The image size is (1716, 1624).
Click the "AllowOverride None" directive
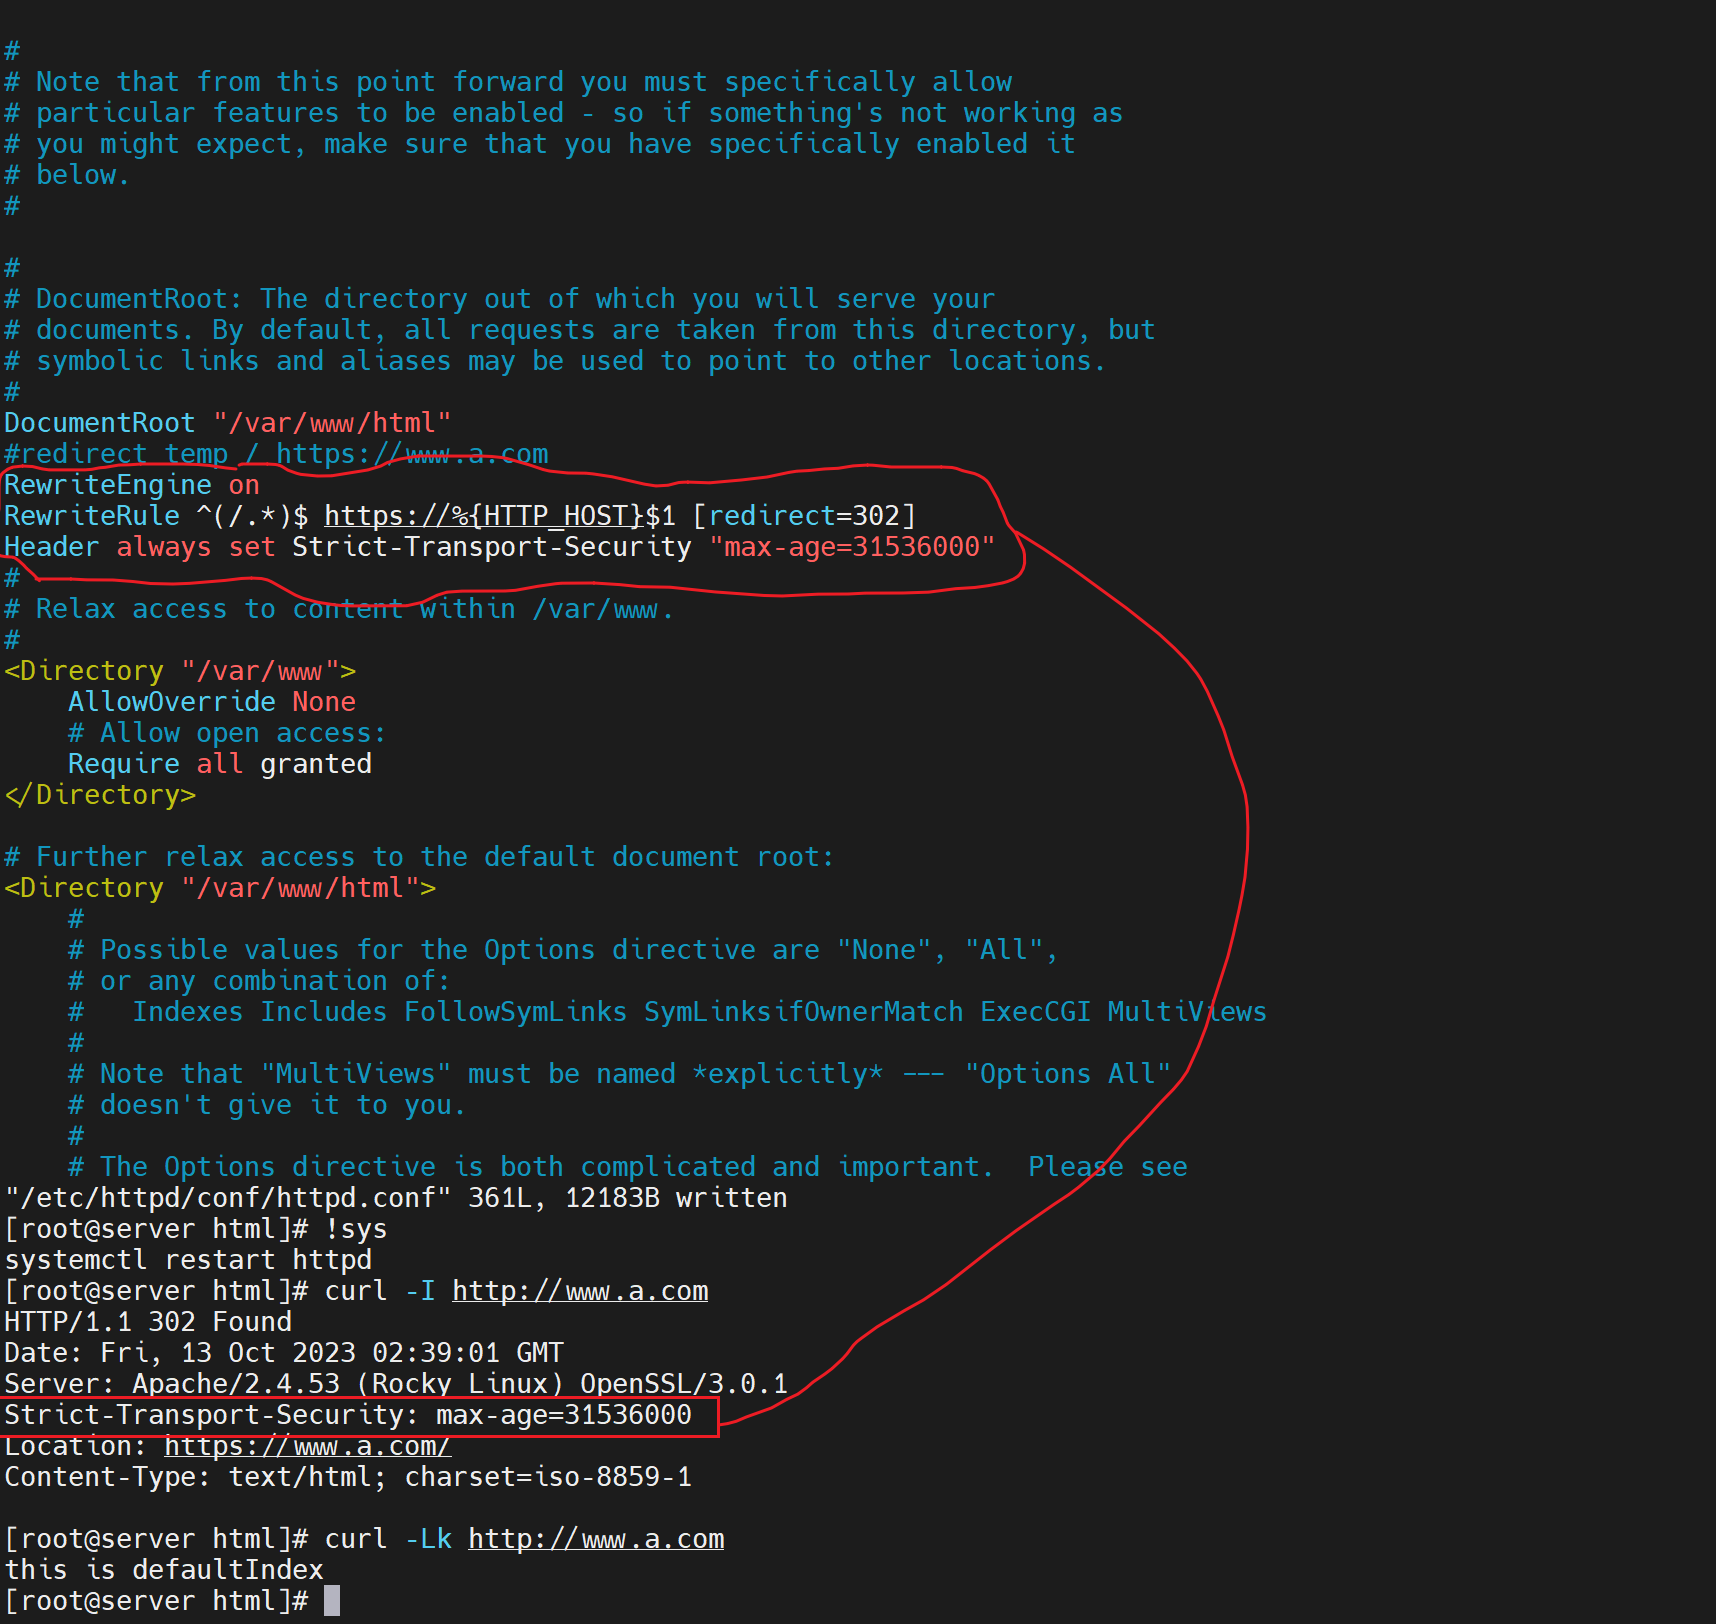click(212, 702)
